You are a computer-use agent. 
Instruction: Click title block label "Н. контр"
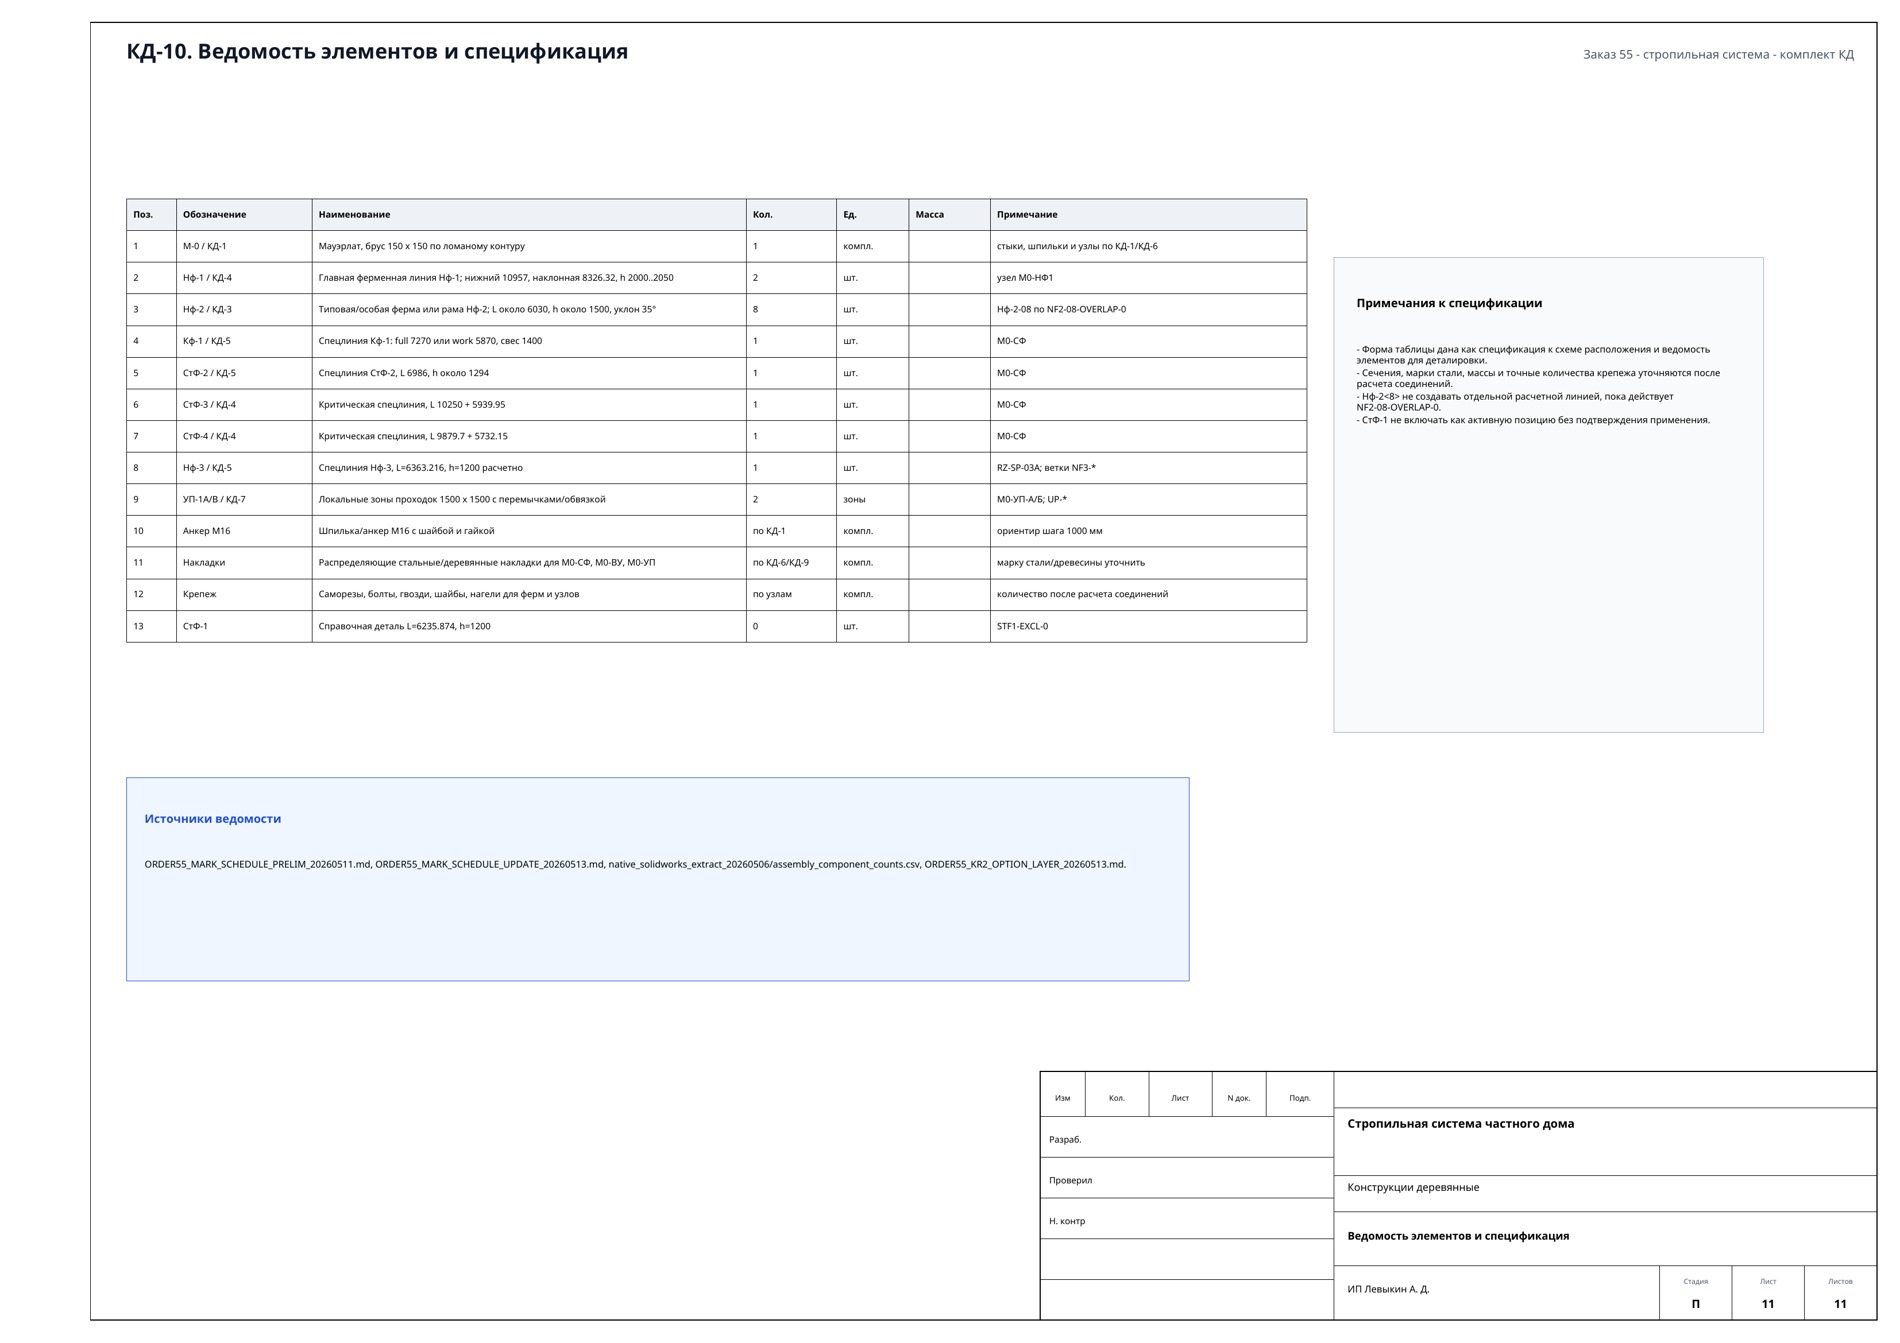click(1067, 1222)
